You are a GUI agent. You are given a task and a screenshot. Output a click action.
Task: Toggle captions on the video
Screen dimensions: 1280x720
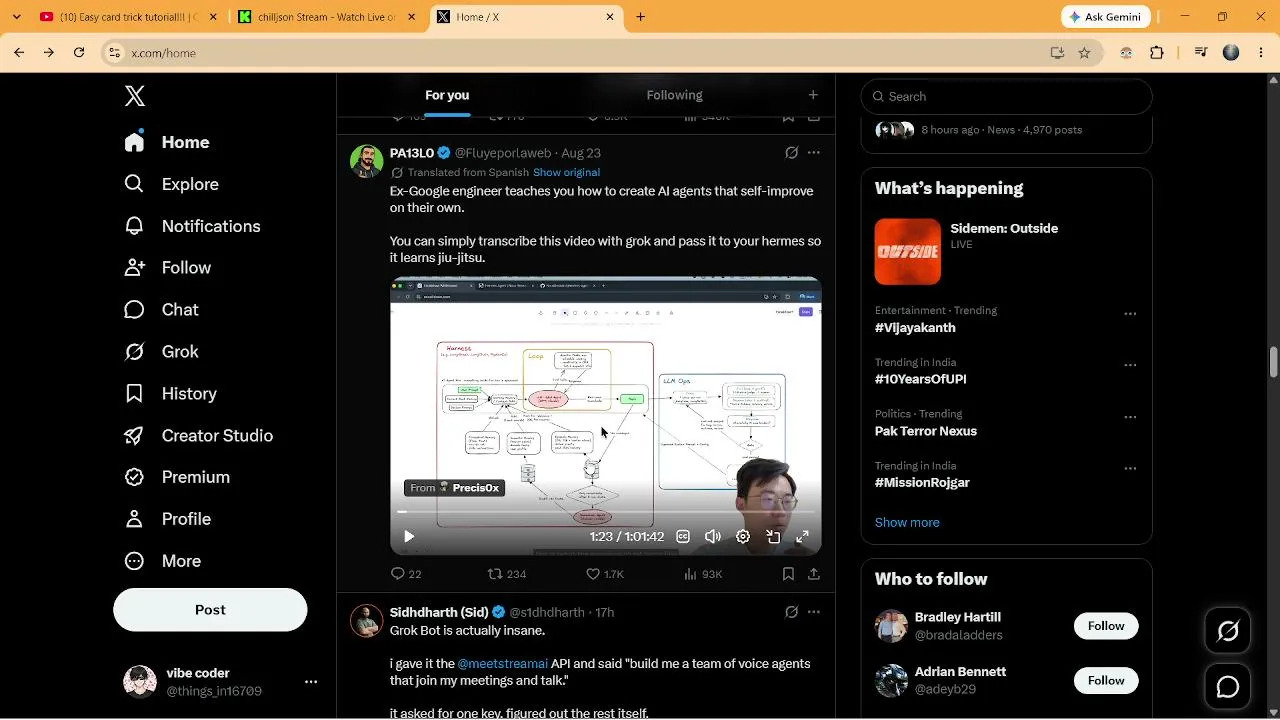(683, 537)
